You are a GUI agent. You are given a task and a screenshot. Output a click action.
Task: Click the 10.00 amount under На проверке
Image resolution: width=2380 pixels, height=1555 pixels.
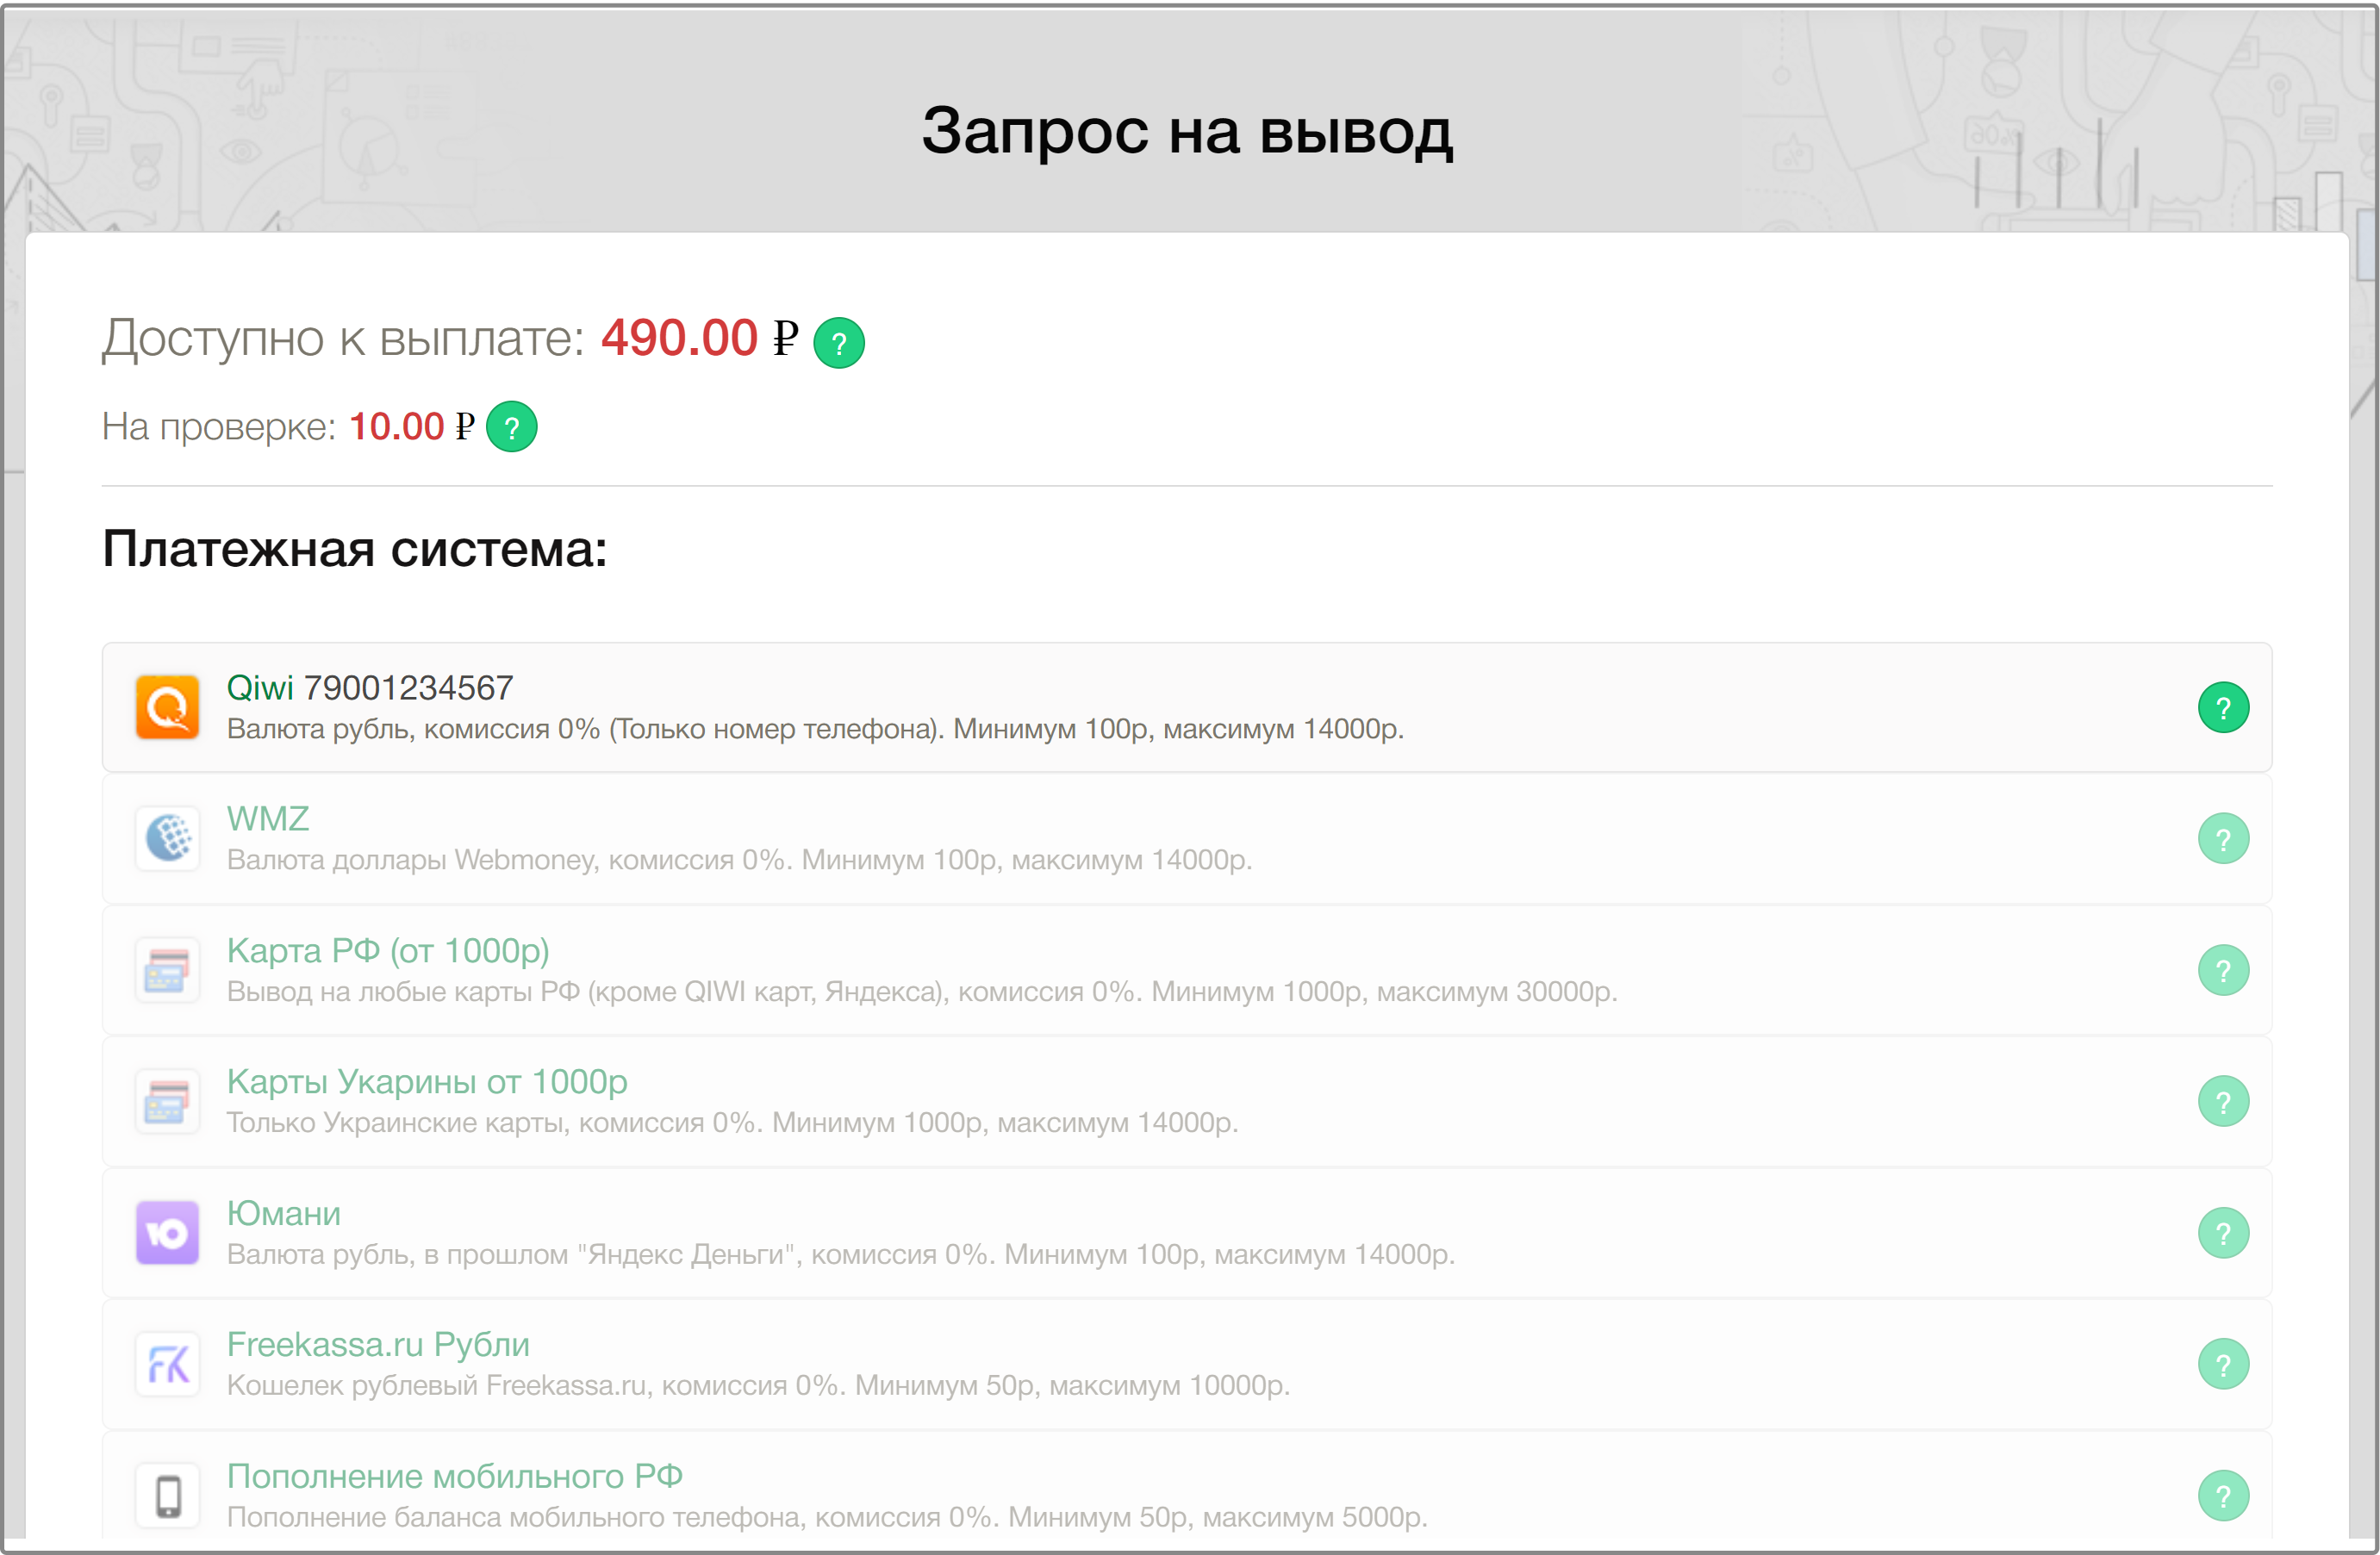tap(396, 427)
